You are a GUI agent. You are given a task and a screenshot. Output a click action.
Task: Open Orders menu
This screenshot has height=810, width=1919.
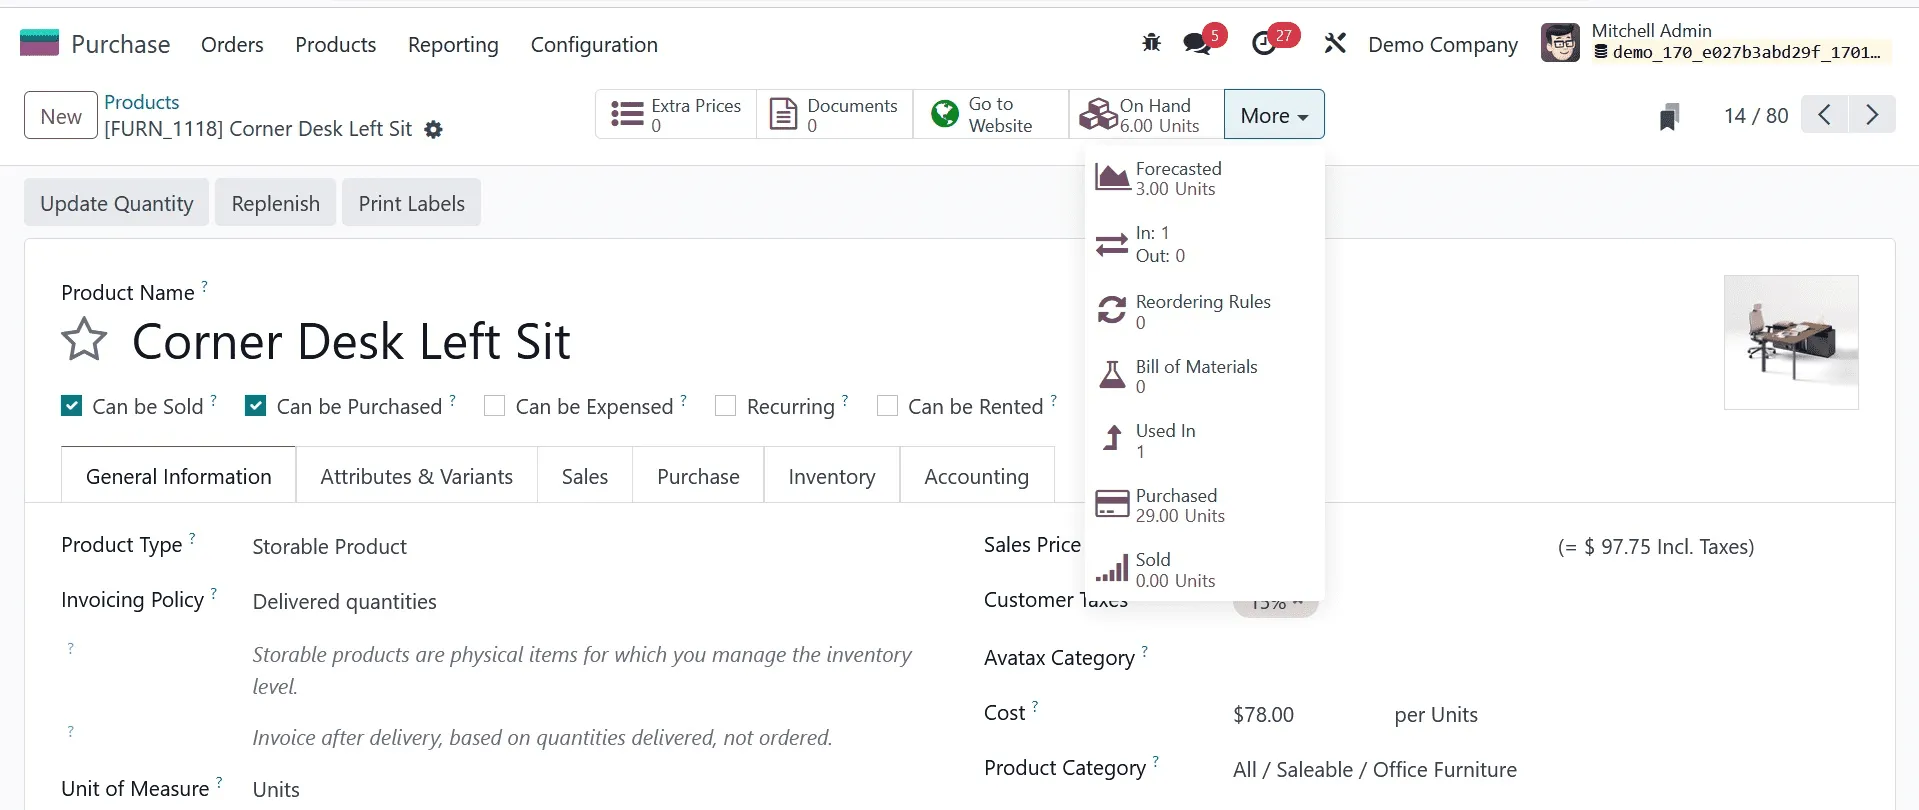tap(232, 44)
